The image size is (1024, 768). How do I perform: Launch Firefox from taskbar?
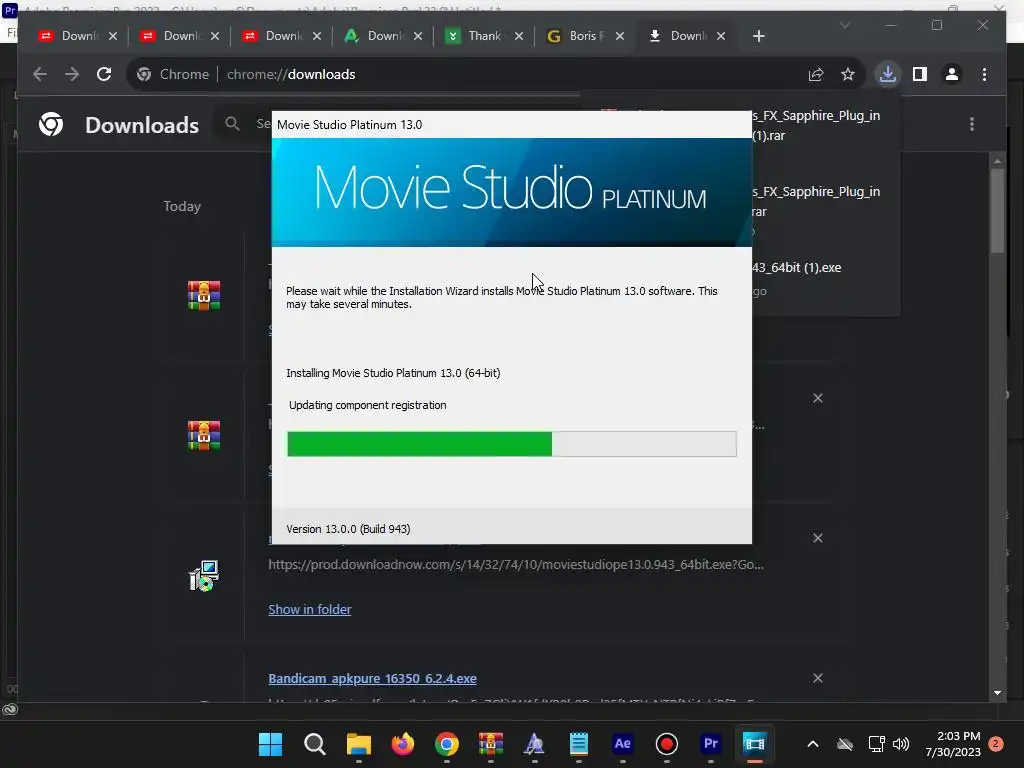(x=403, y=744)
